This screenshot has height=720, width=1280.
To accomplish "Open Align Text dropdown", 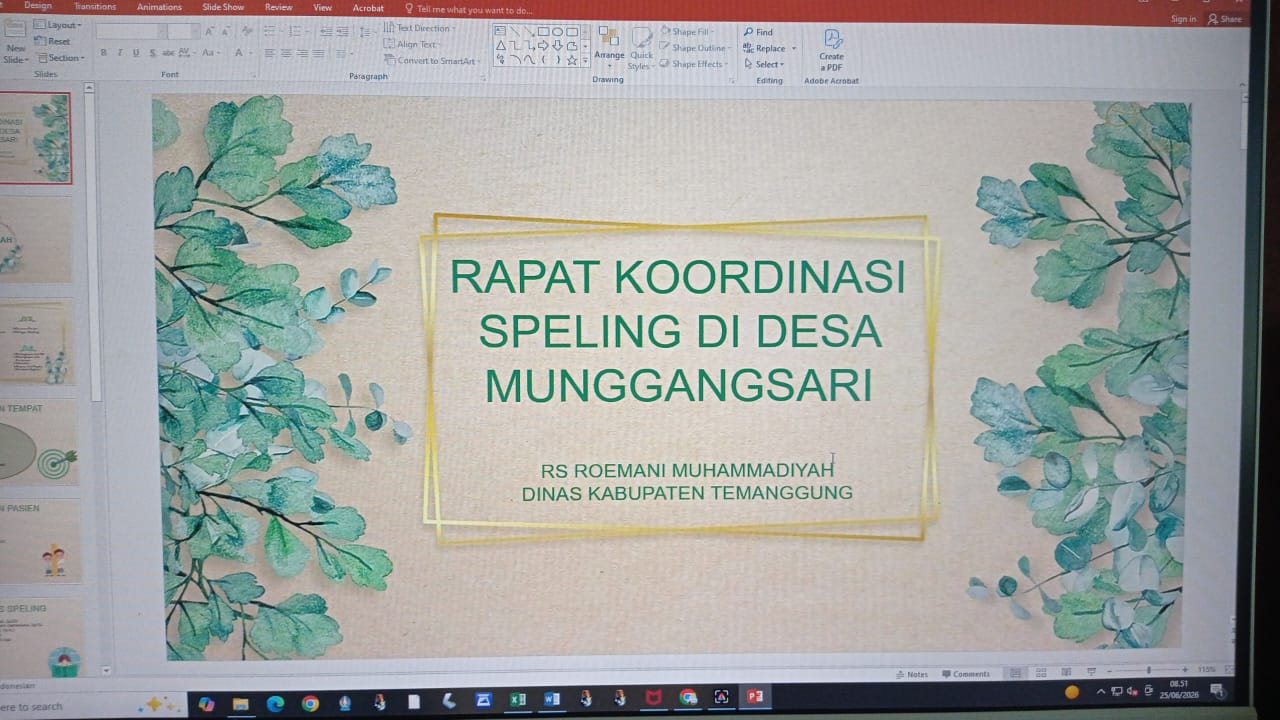I will click(x=412, y=44).
